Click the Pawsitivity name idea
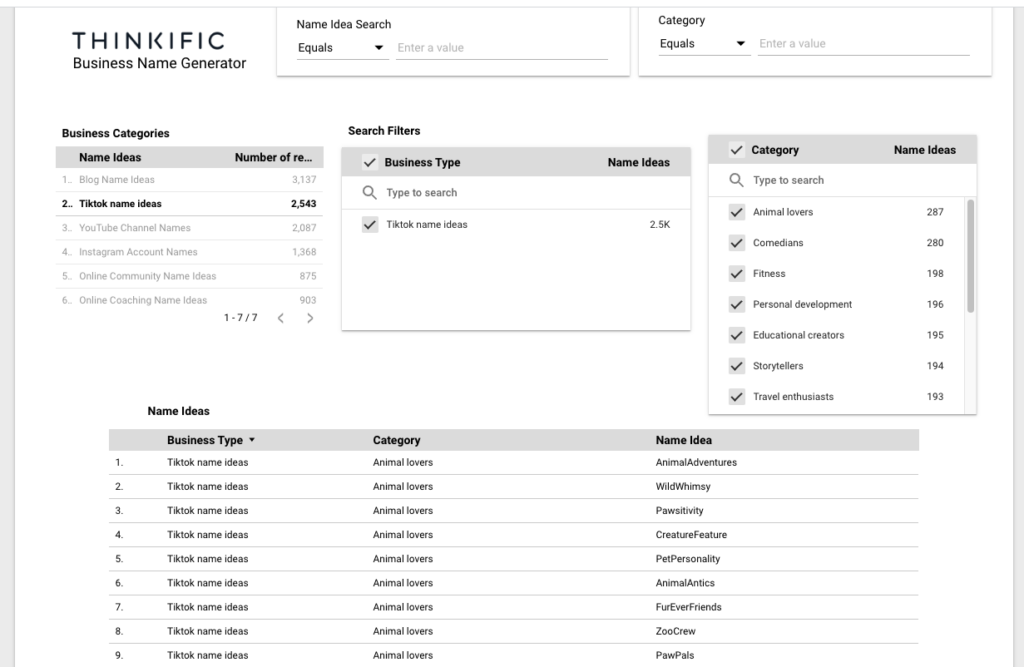 coord(679,511)
